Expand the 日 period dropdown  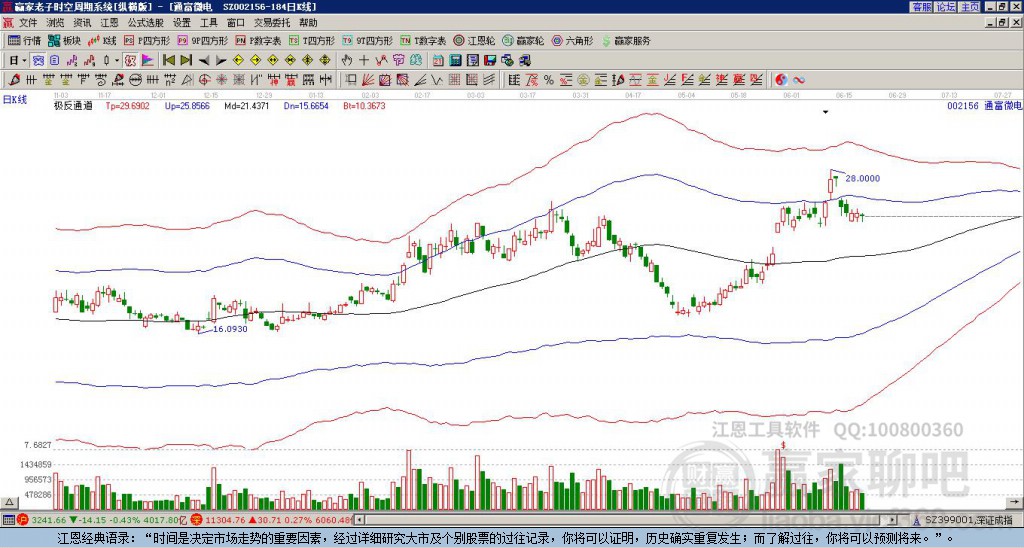point(24,61)
